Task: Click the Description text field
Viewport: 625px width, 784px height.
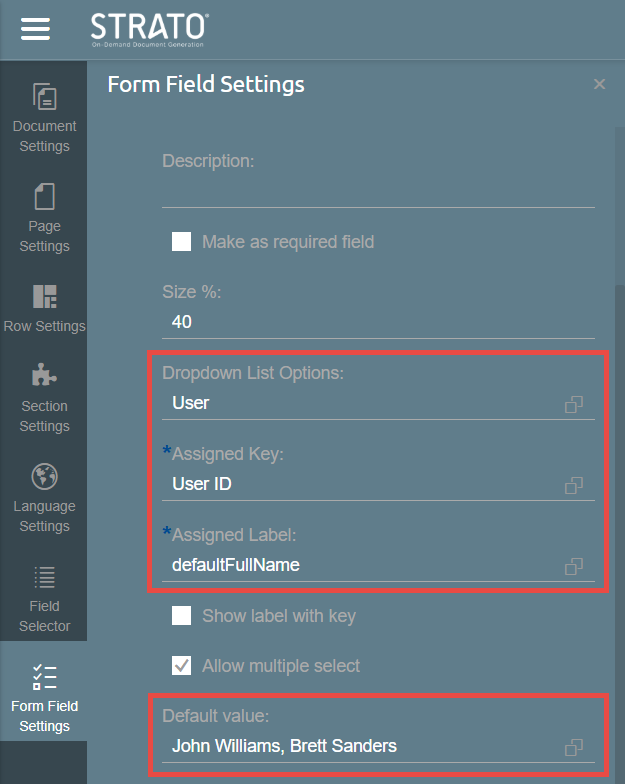Action: 378,192
